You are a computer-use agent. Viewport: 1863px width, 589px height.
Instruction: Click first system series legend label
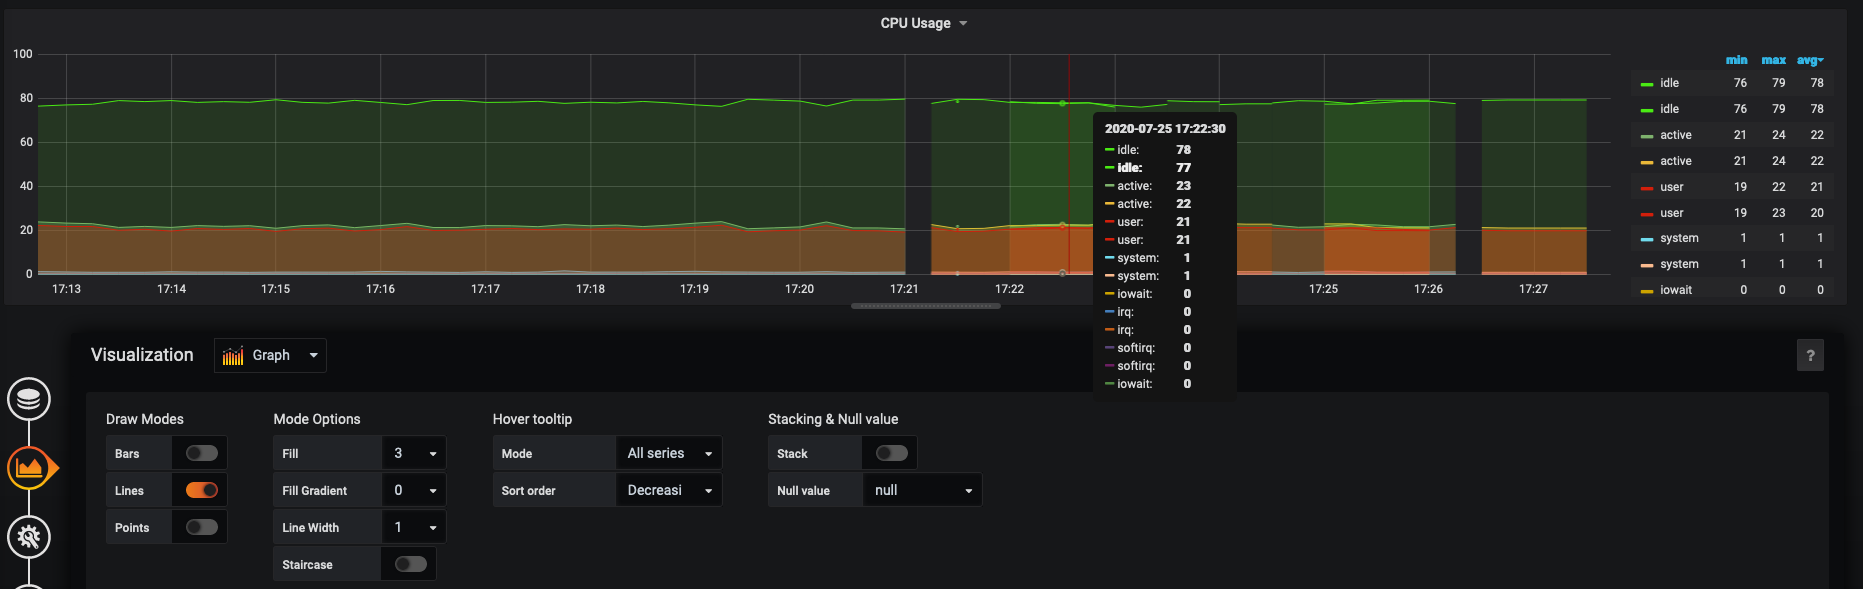click(1679, 238)
